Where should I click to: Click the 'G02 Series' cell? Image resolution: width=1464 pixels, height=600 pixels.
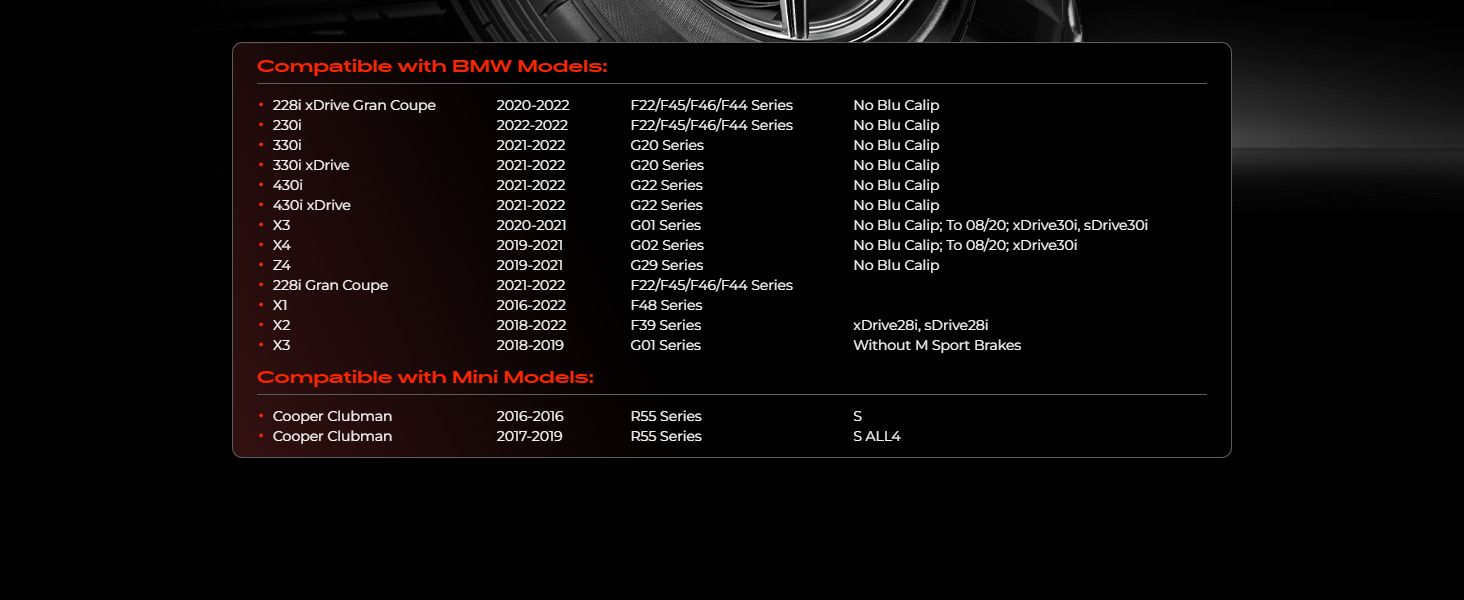(x=667, y=245)
